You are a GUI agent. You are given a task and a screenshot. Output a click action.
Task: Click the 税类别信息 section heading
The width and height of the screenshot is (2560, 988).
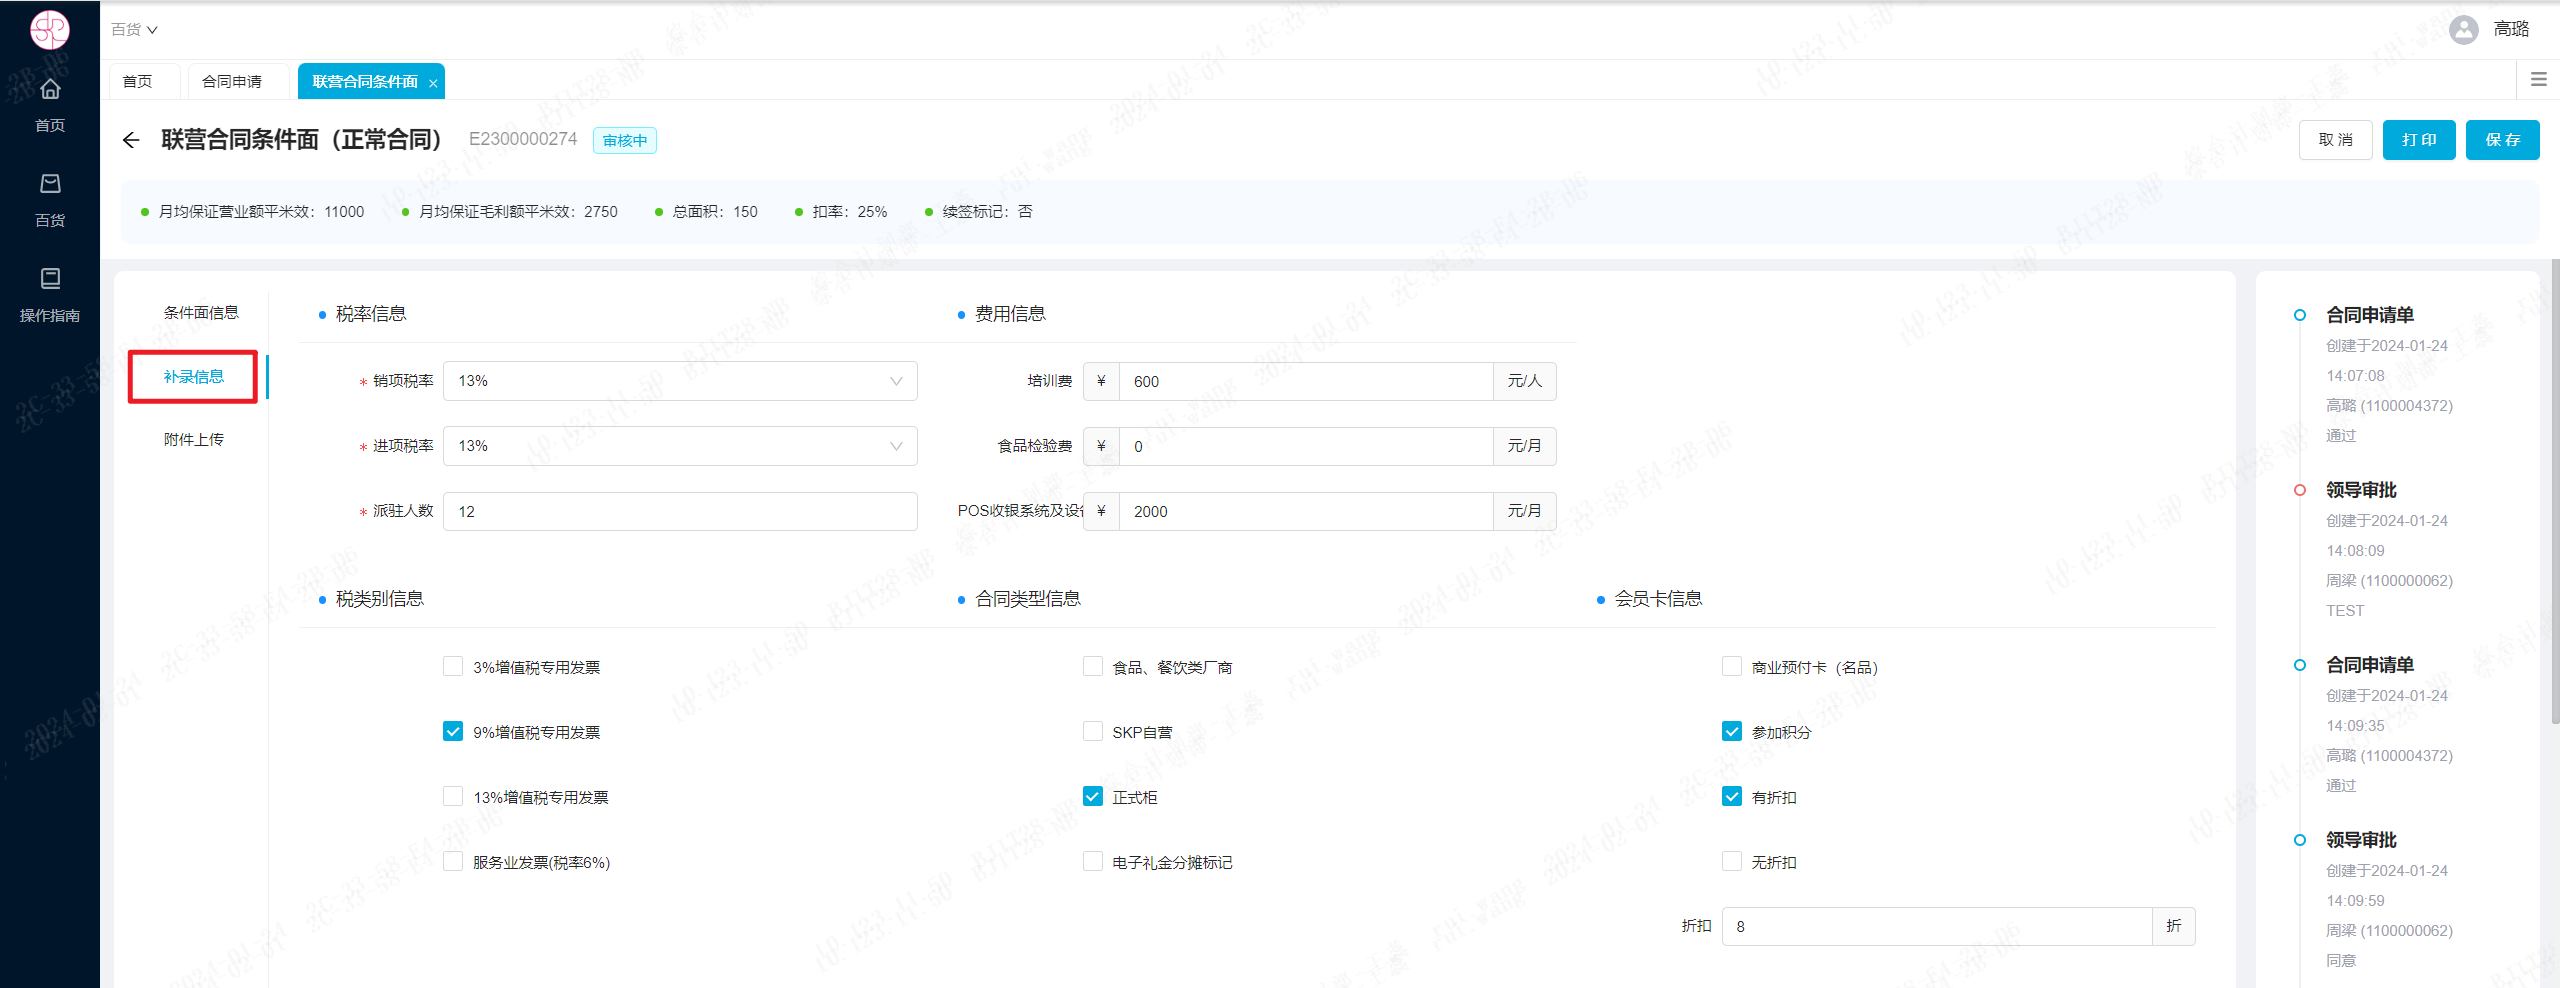coord(379,599)
